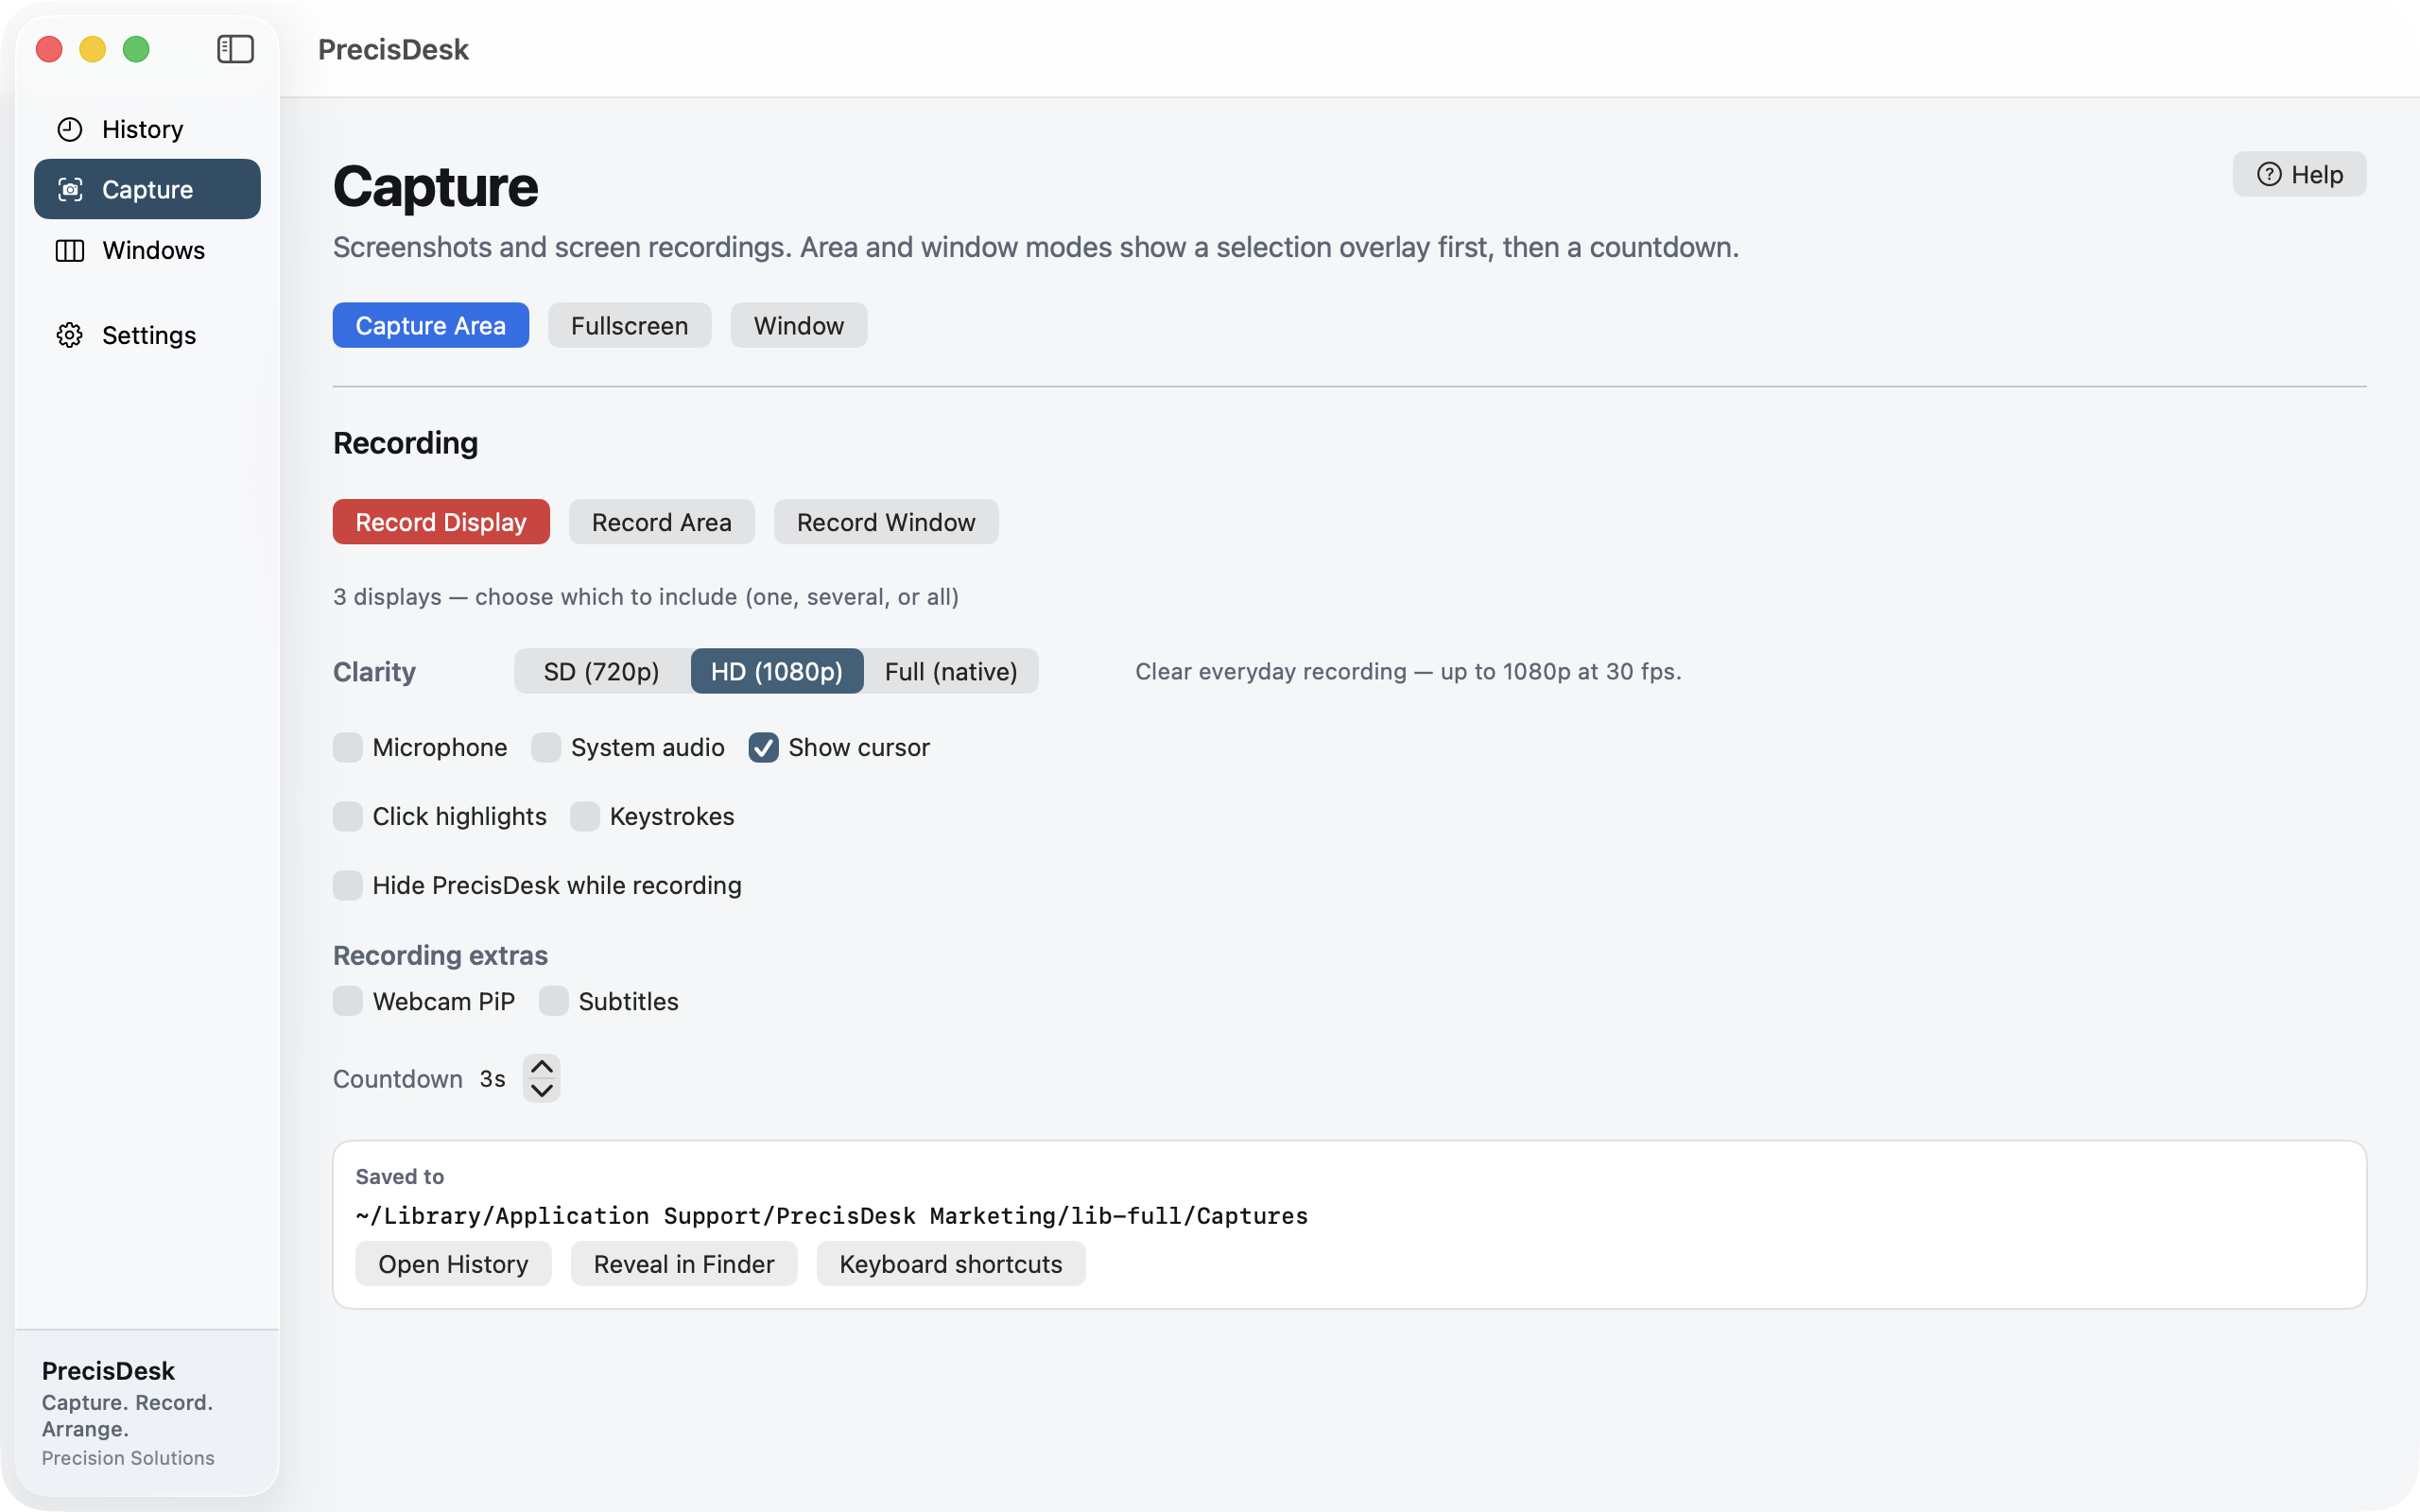Click the Settings gear icon
This screenshot has width=2420, height=1512.
70,335
